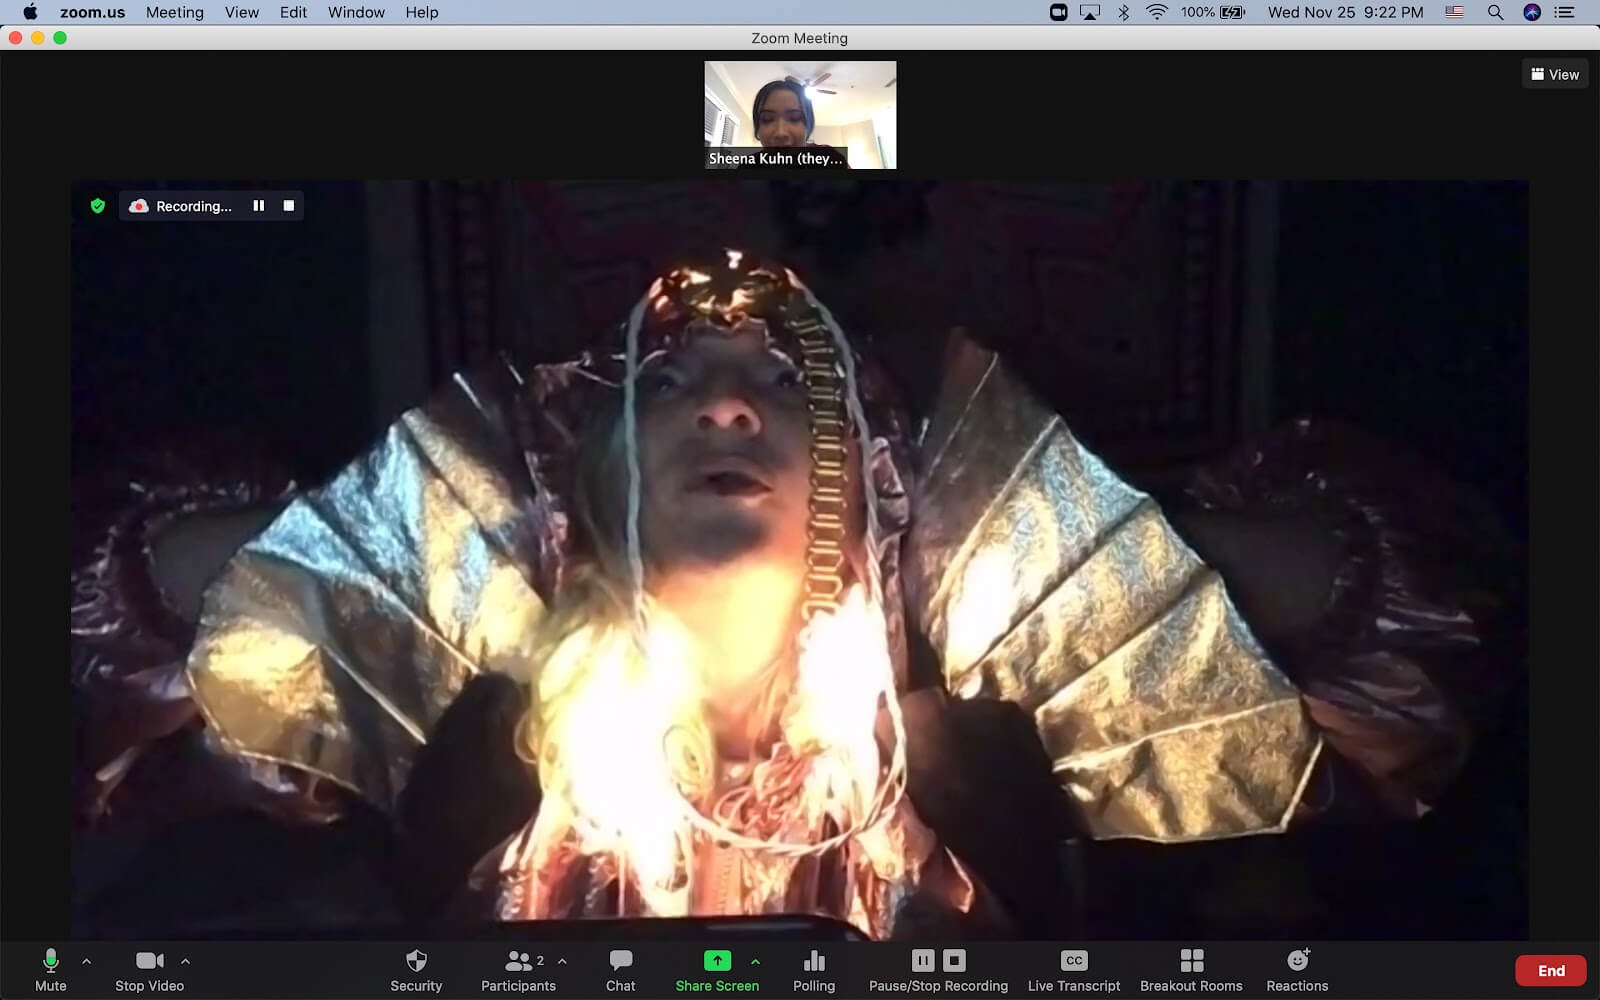Screen dimensions: 1600x1000
Task: Click the Zoom menu bar status icon
Action: point(1058,12)
